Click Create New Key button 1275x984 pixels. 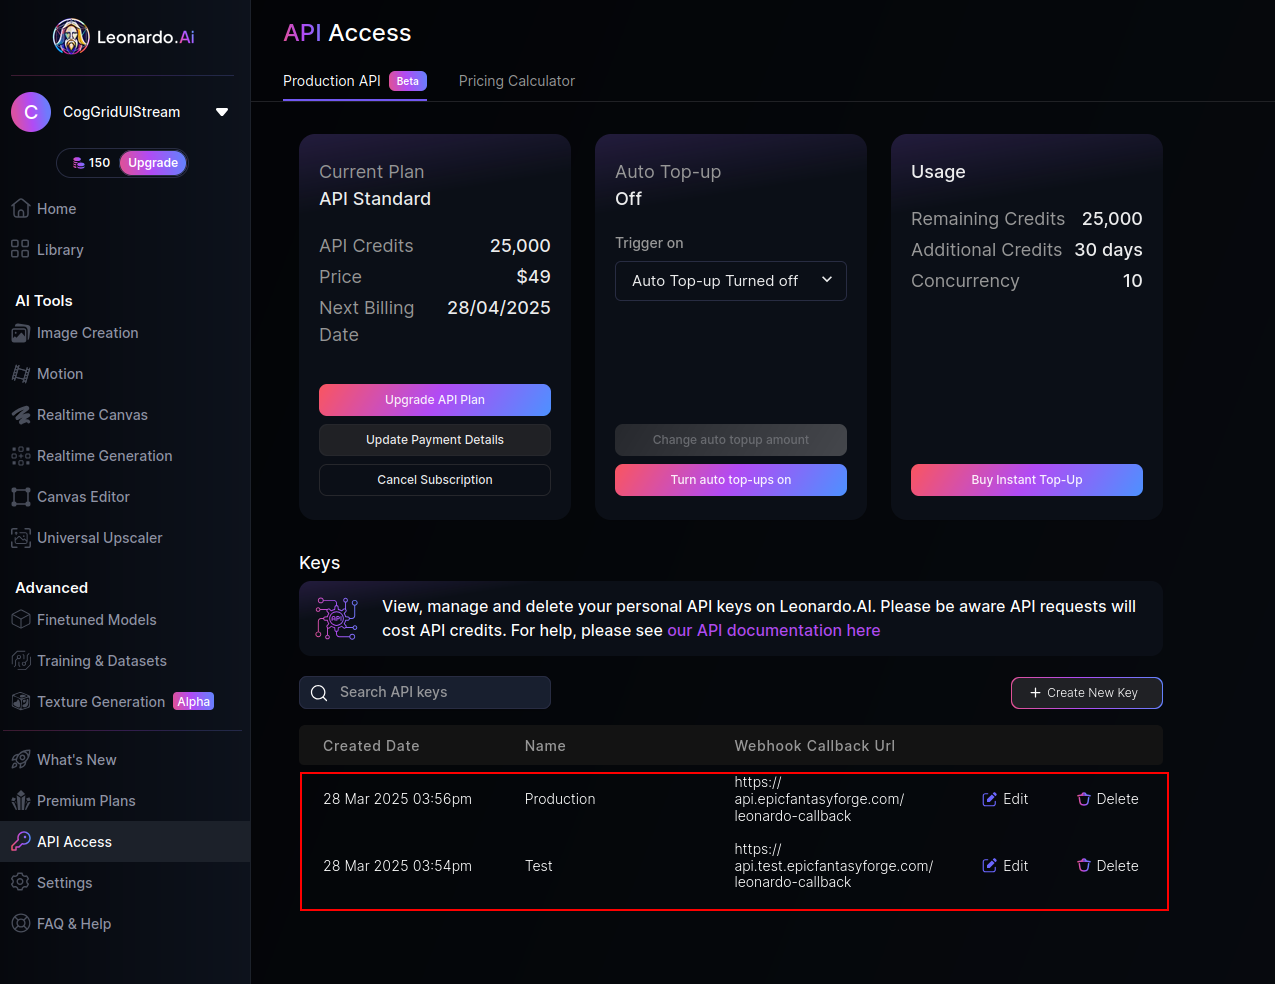pyautogui.click(x=1087, y=693)
